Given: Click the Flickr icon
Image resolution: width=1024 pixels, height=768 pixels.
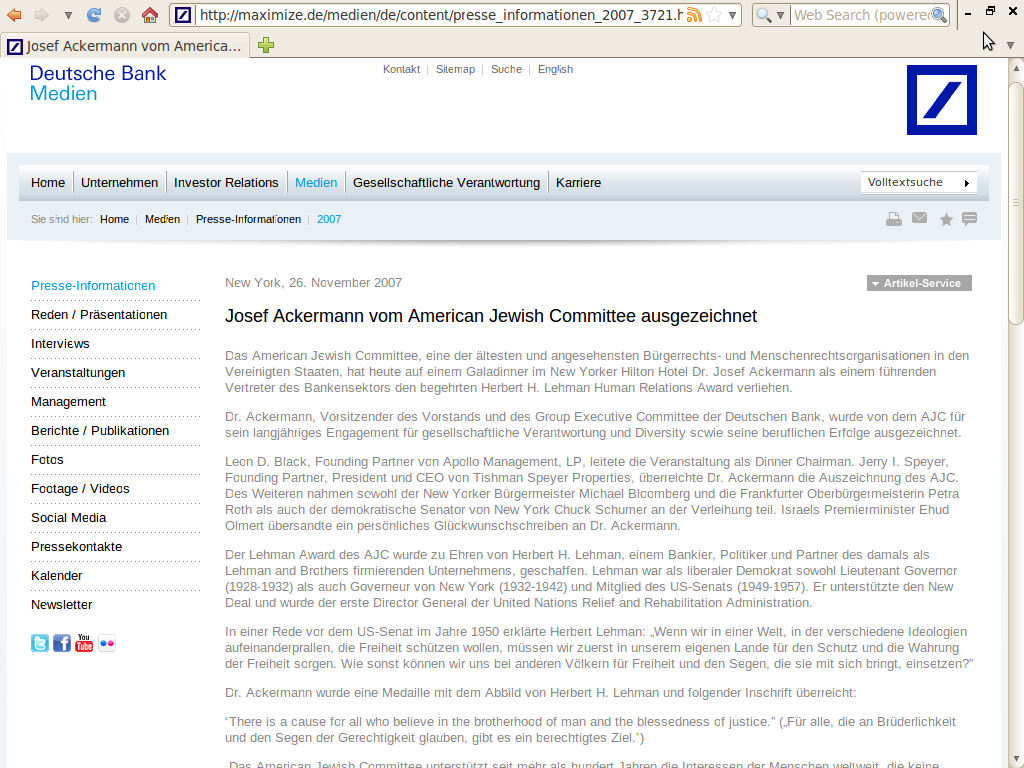Looking at the screenshot, I should click(x=106, y=643).
